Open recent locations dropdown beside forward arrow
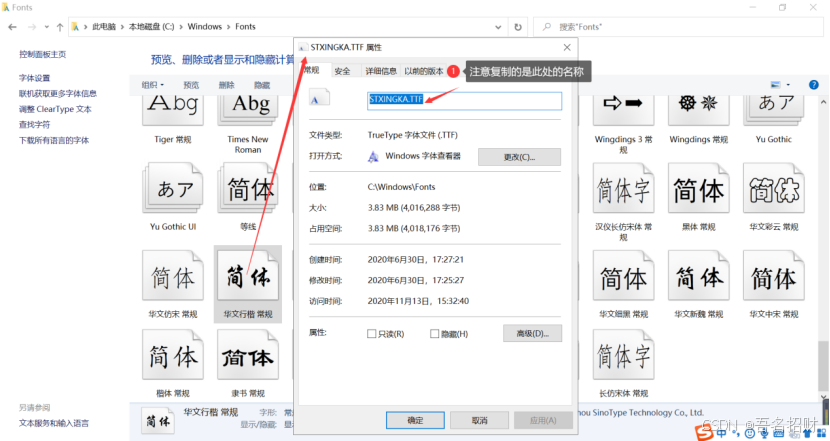The height and width of the screenshot is (441, 830). (x=47, y=27)
